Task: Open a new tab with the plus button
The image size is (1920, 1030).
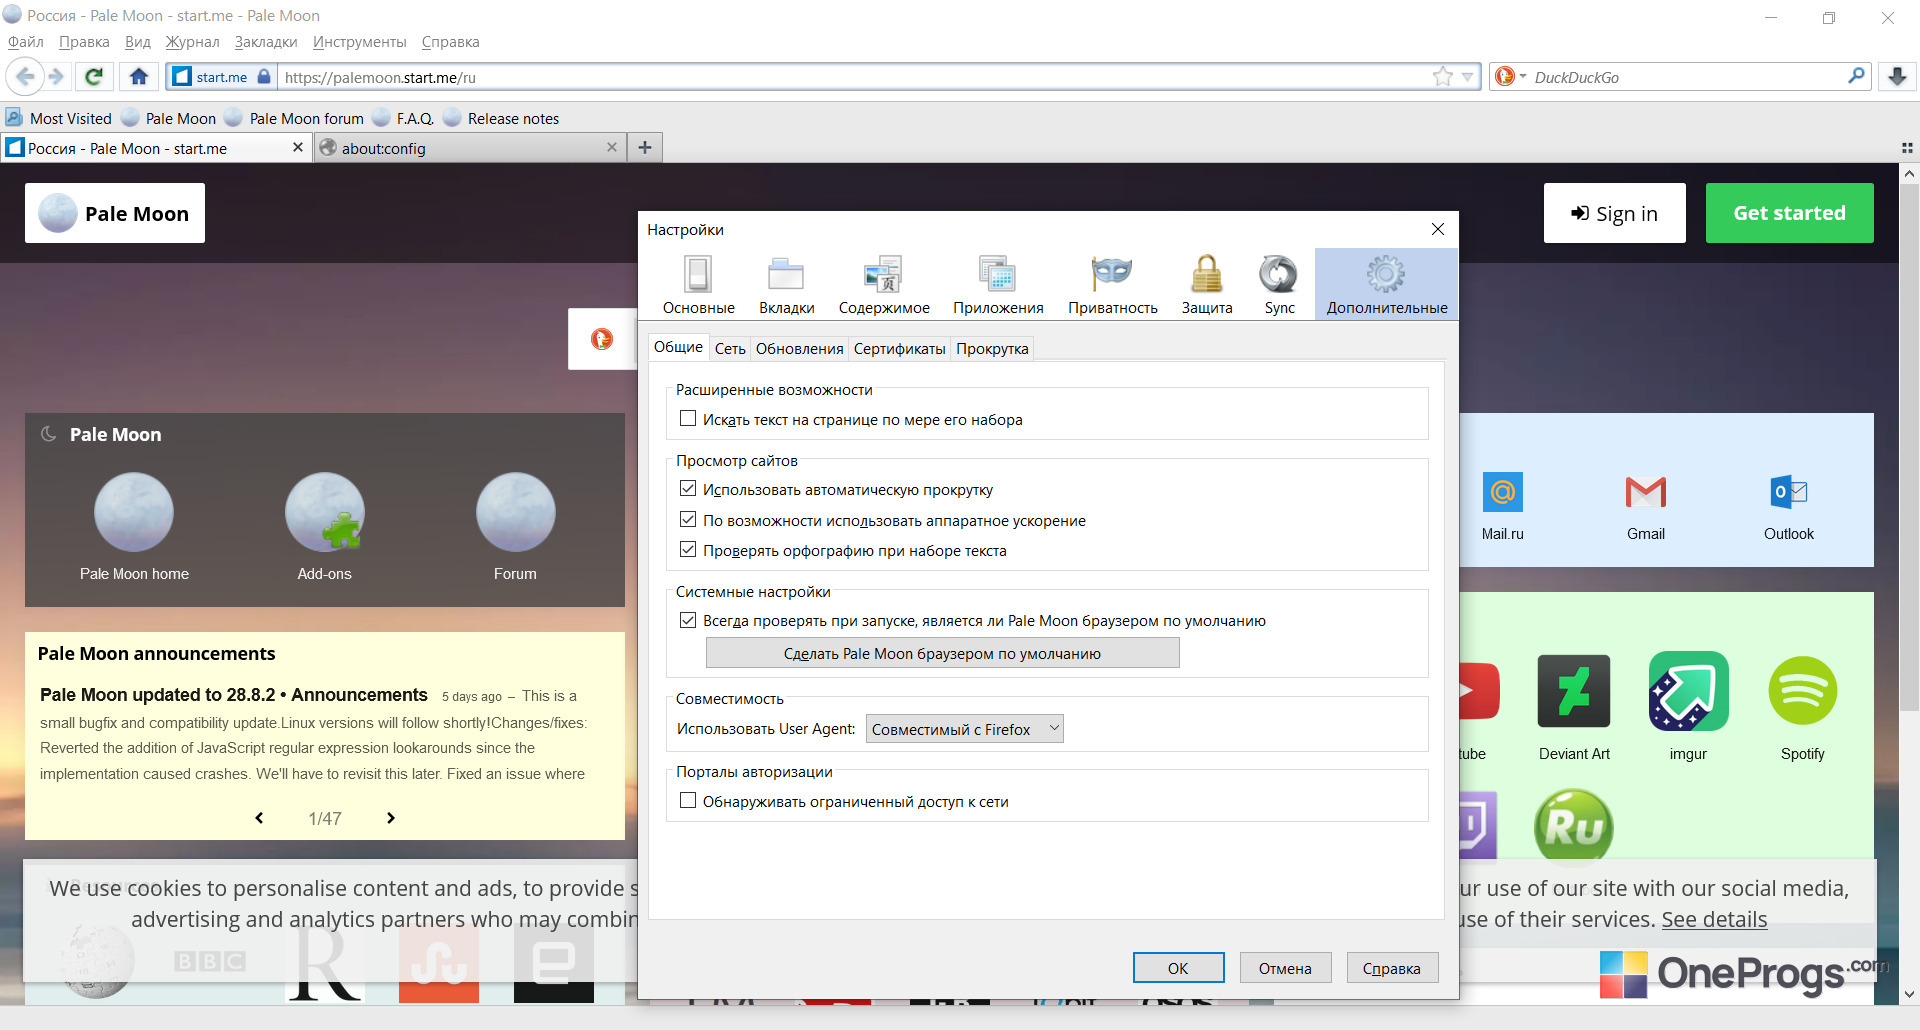Action: [645, 148]
